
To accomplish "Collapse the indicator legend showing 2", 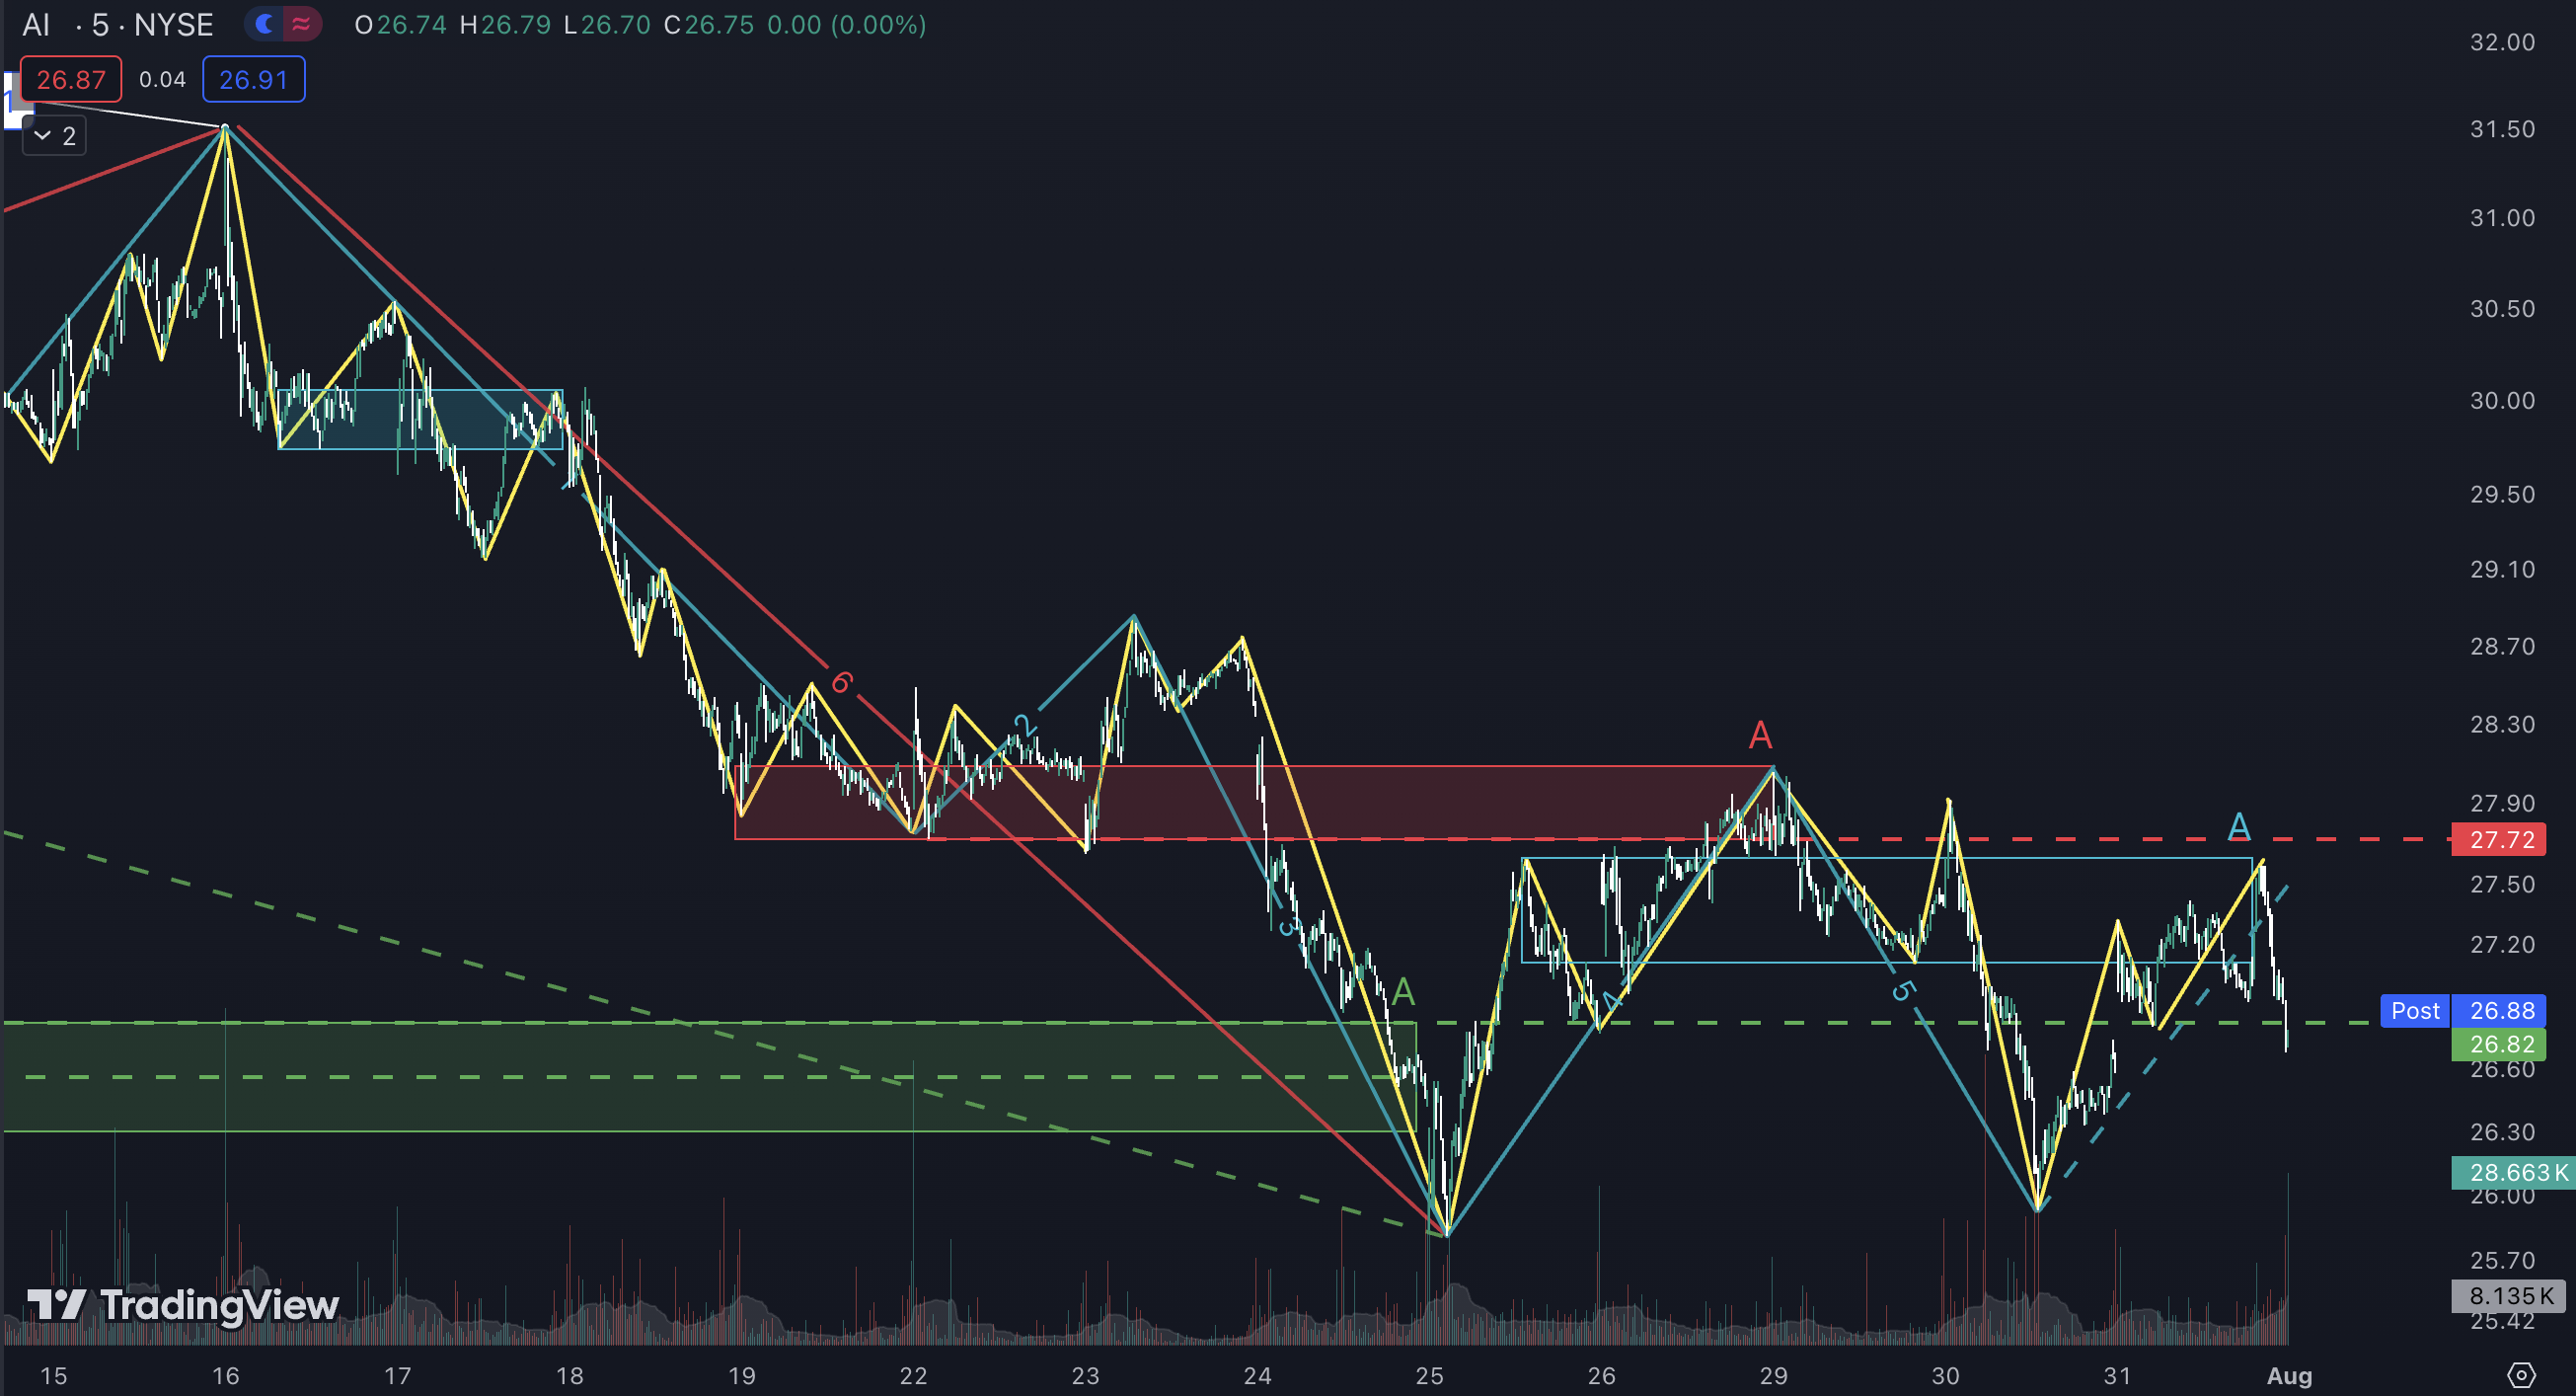I will (x=54, y=136).
